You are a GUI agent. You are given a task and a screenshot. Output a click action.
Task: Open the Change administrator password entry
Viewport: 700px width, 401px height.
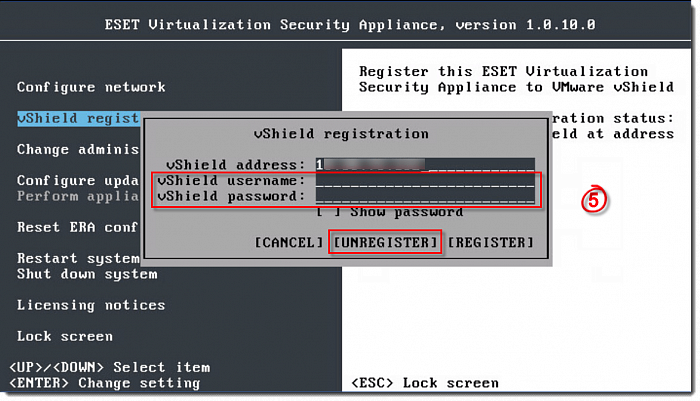point(78,149)
